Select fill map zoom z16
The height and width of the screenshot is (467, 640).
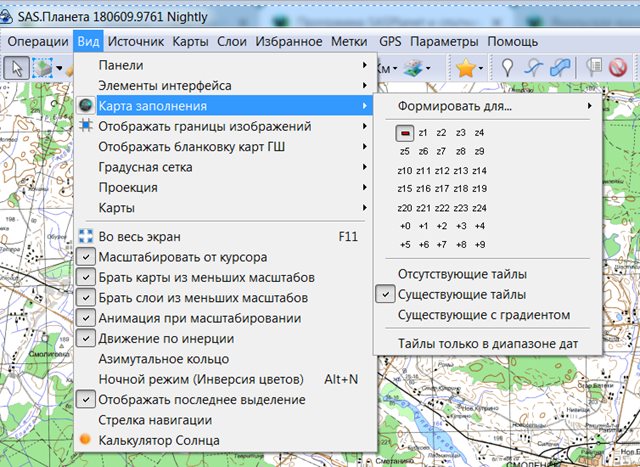[x=423, y=189]
